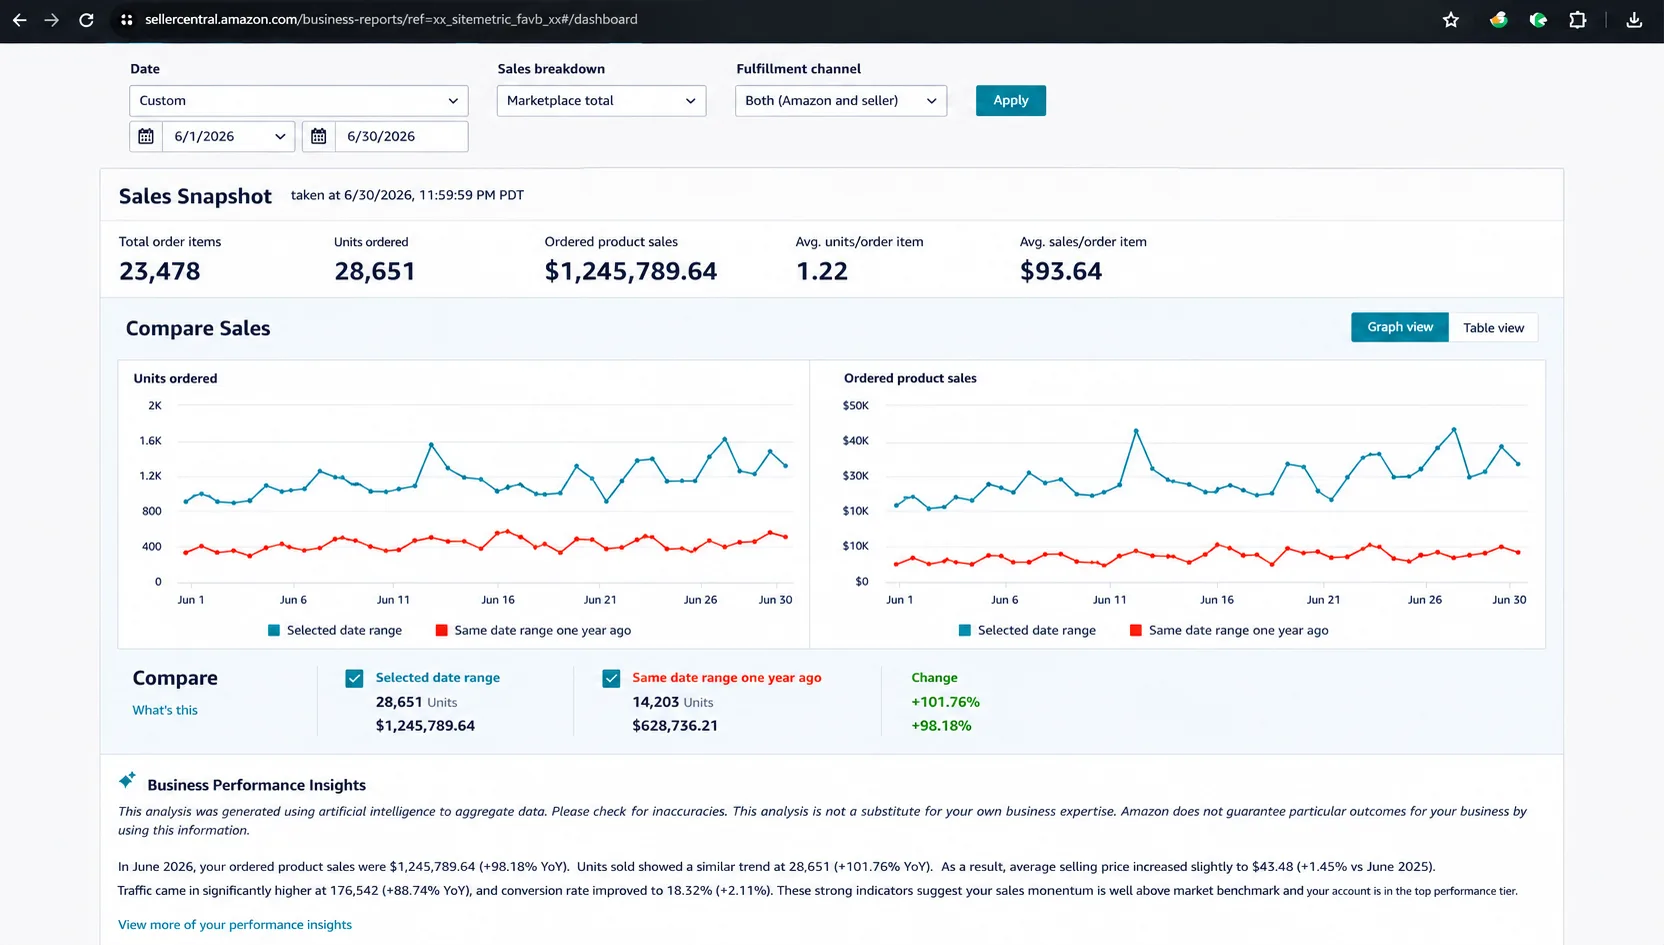Click the green browser extension icon
The width and height of the screenshot is (1664, 945).
1538,20
